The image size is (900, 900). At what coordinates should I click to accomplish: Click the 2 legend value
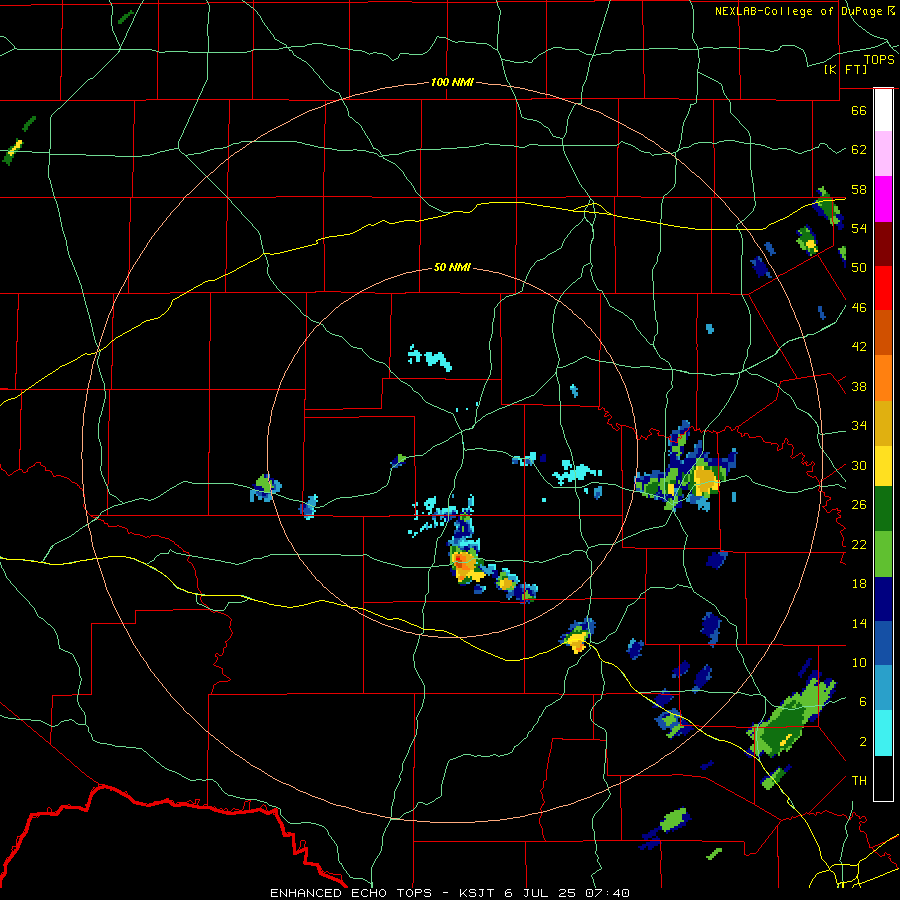click(863, 742)
